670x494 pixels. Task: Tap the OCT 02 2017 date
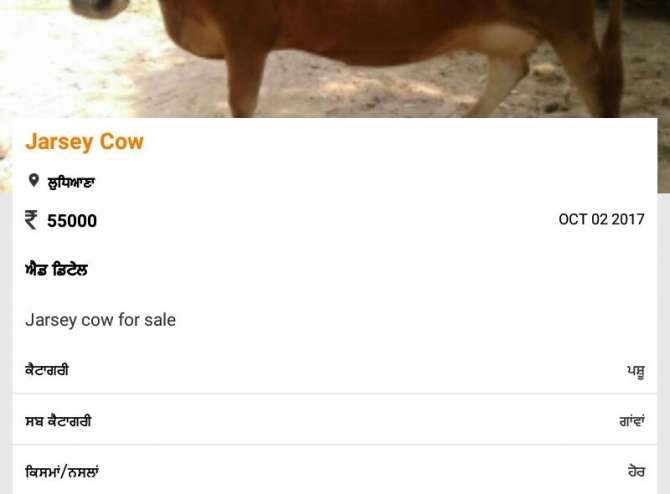[x=601, y=219]
